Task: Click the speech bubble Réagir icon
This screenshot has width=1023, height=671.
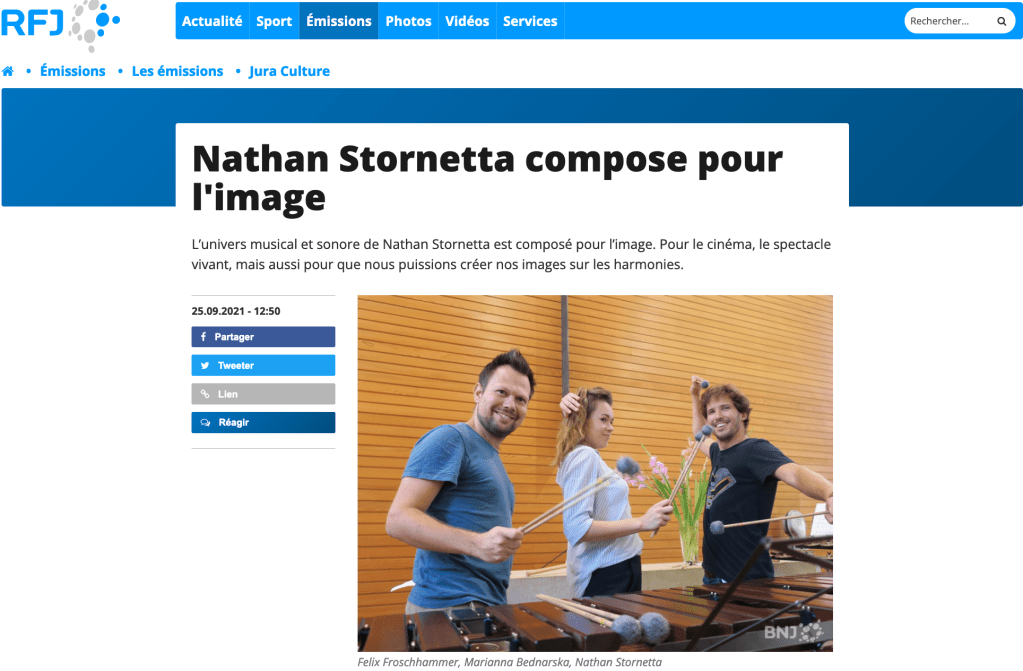Action: click(206, 423)
